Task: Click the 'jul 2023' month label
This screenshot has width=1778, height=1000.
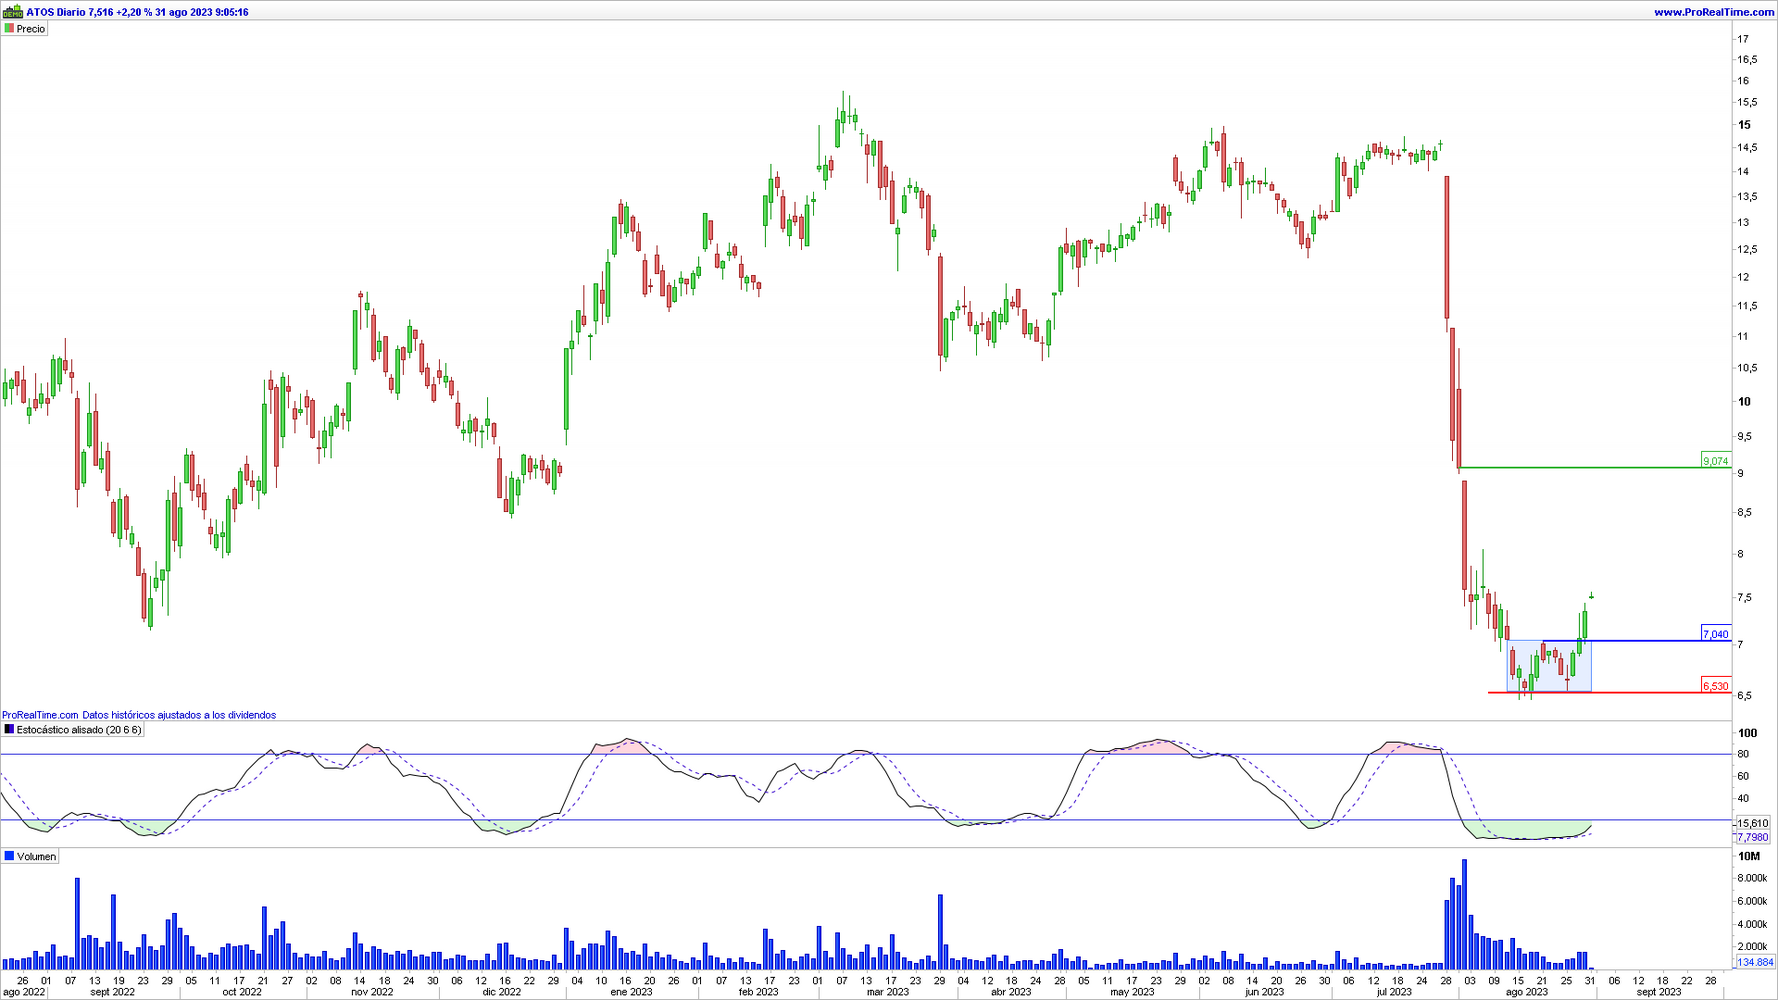Action: [x=1394, y=992]
